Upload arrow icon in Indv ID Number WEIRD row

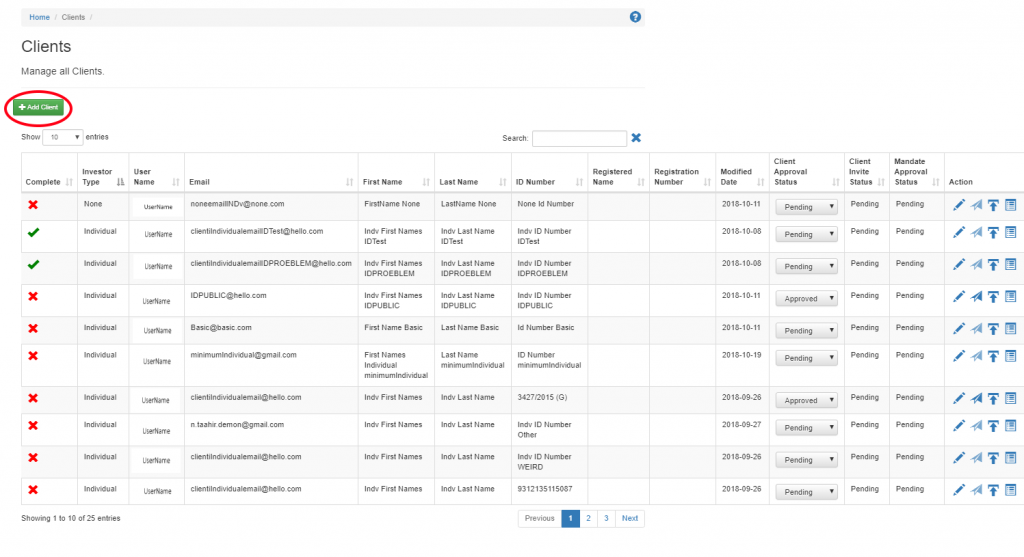993,458
